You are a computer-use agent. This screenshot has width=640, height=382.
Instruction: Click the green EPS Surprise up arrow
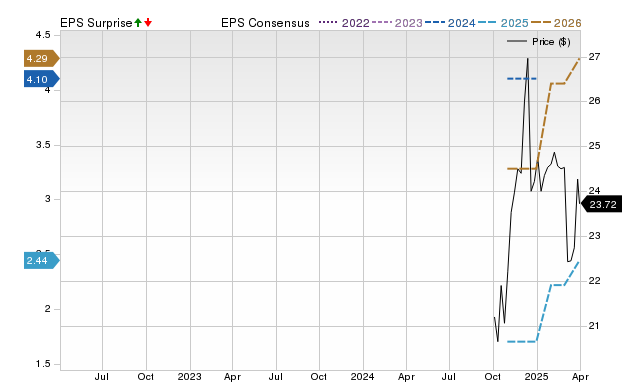[138, 23]
